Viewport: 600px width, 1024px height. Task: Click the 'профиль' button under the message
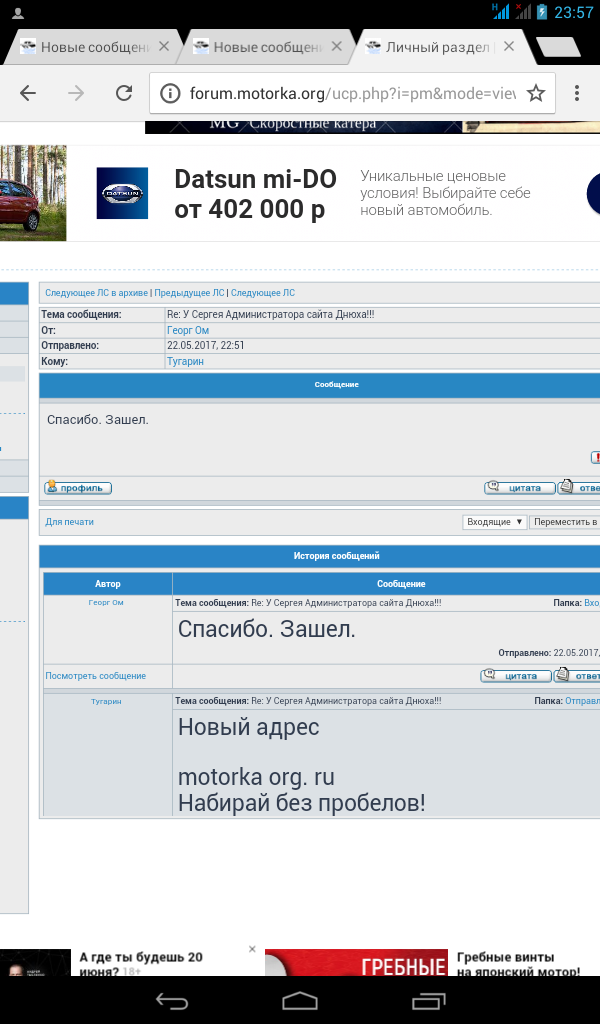[x=78, y=488]
